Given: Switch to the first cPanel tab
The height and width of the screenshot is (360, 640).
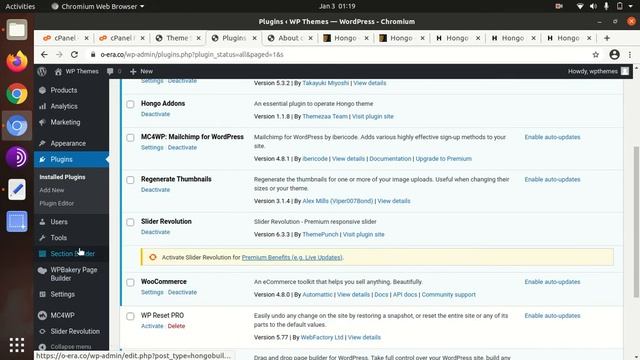Looking at the screenshot, I should click(x=65, y=38).
